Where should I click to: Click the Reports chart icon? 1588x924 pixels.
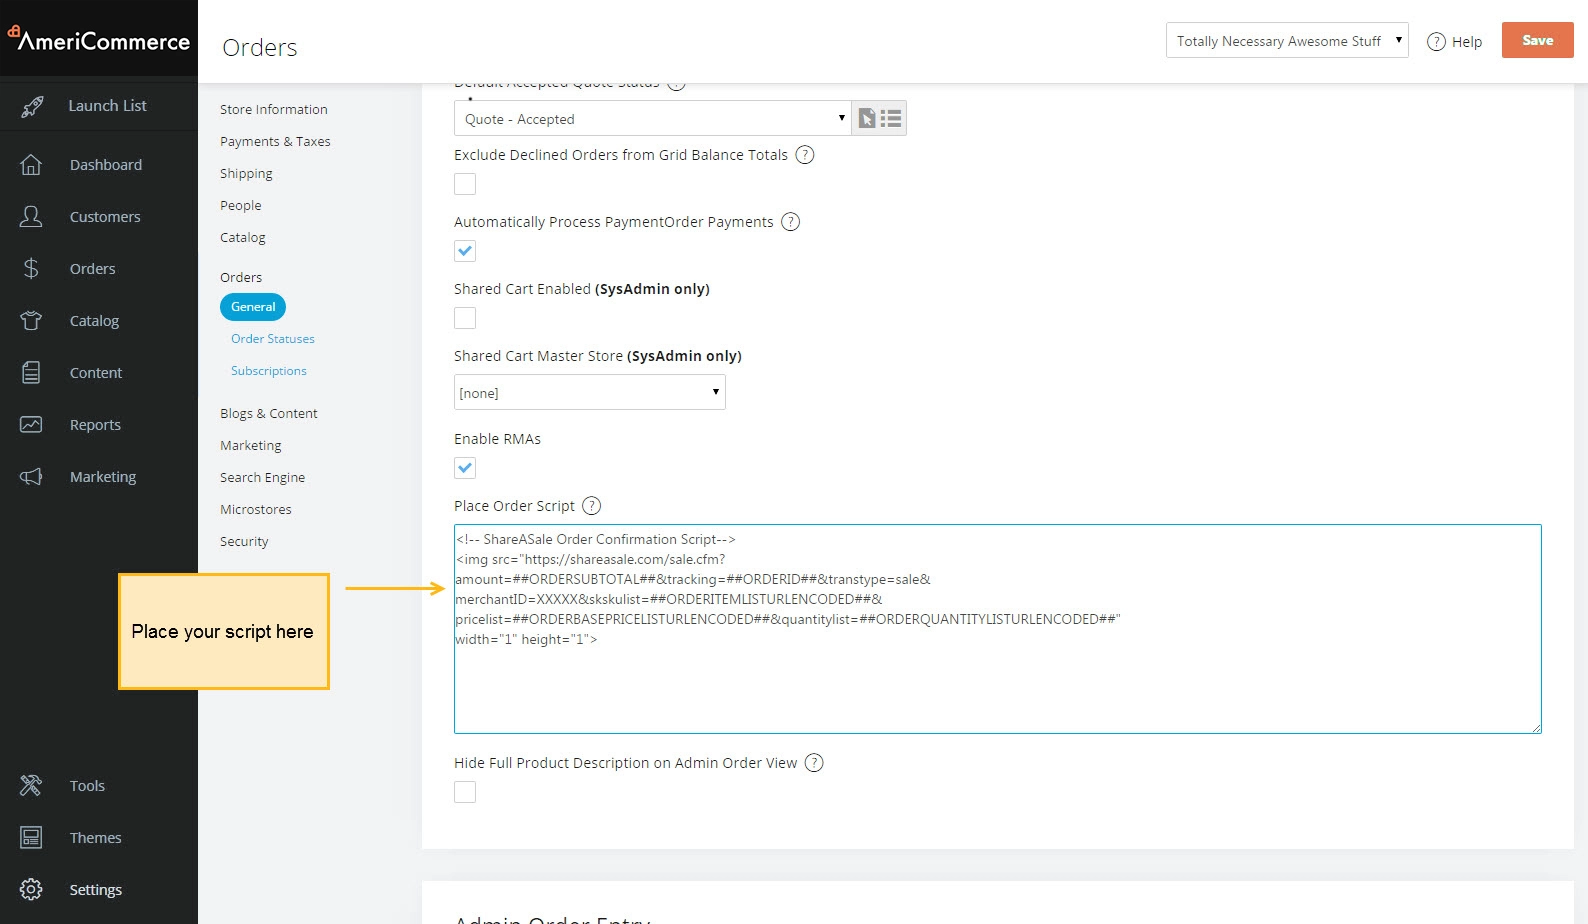[x=31, y=425]
